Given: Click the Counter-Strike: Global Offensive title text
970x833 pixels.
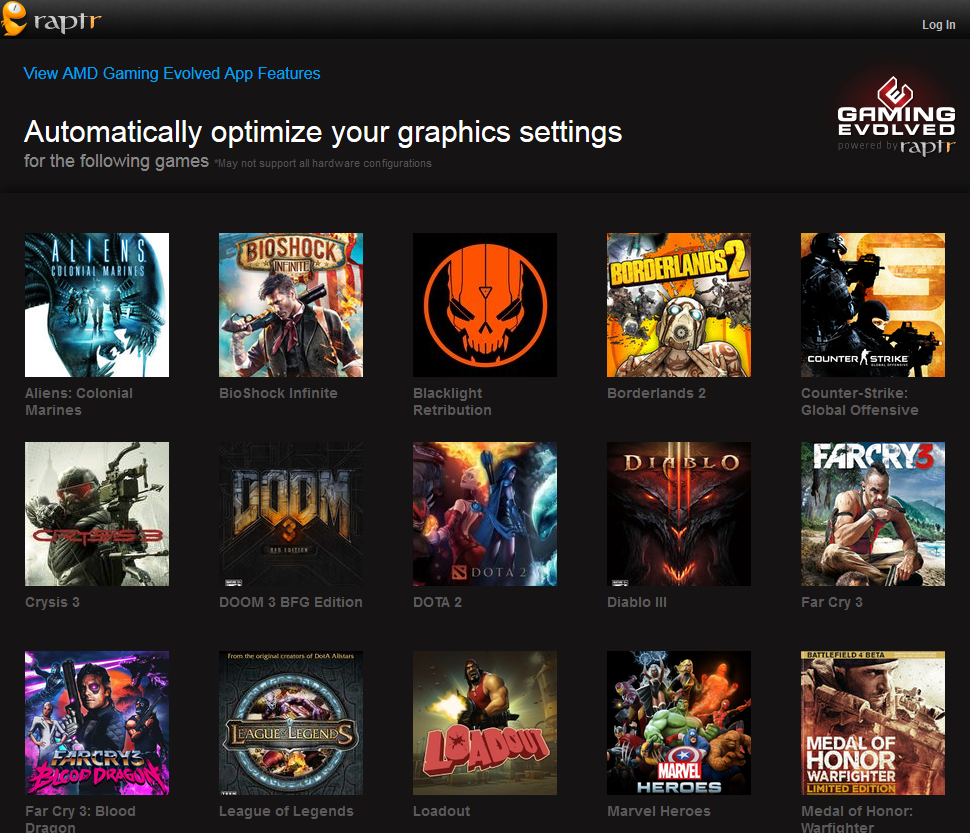Looking at the screenshot, I should [x=860, y=402].
